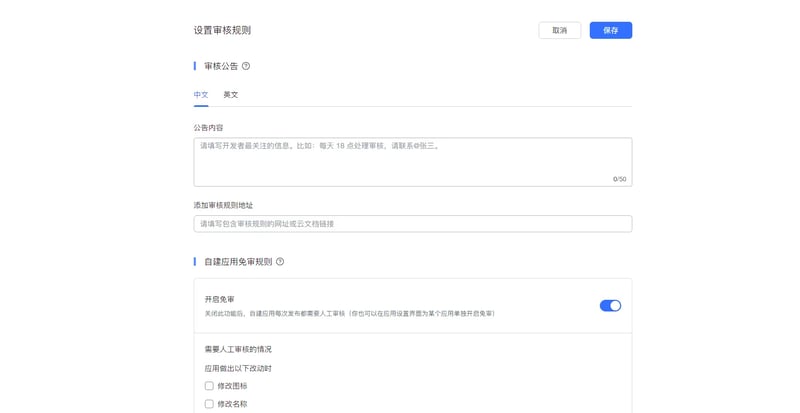Switch to the 中文 tab
This screenshot has height=413, width=800.
point(201,94)
